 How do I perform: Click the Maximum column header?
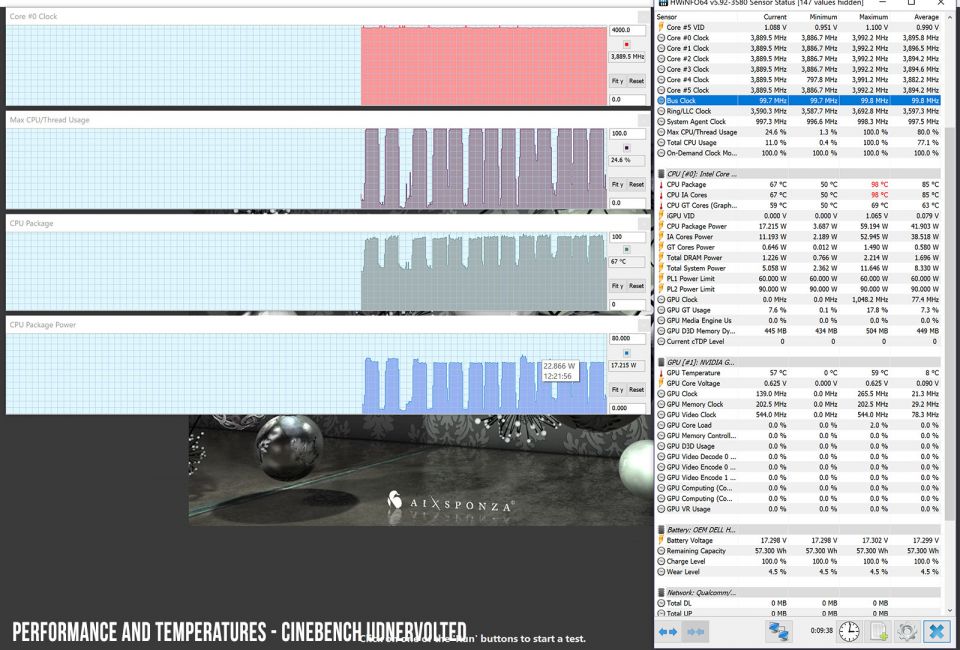pos(874,17)
